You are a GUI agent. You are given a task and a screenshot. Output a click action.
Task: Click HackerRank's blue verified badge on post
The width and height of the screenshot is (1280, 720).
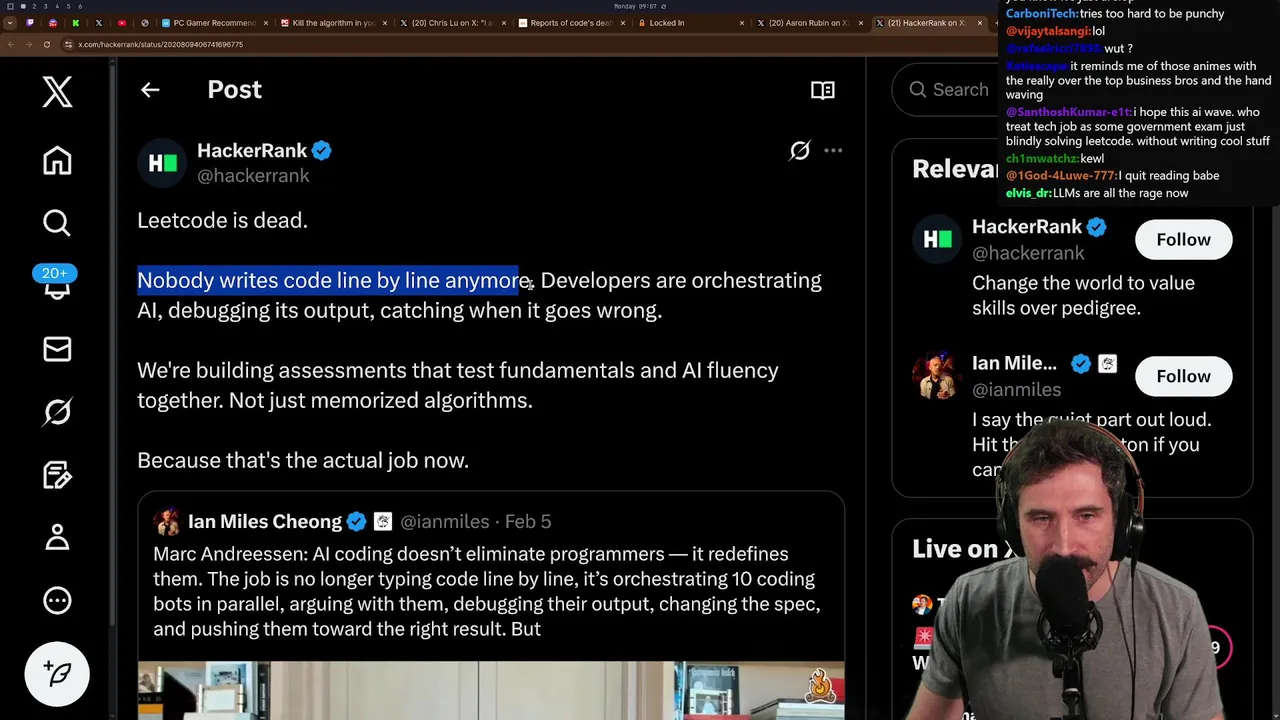[321, 151]
